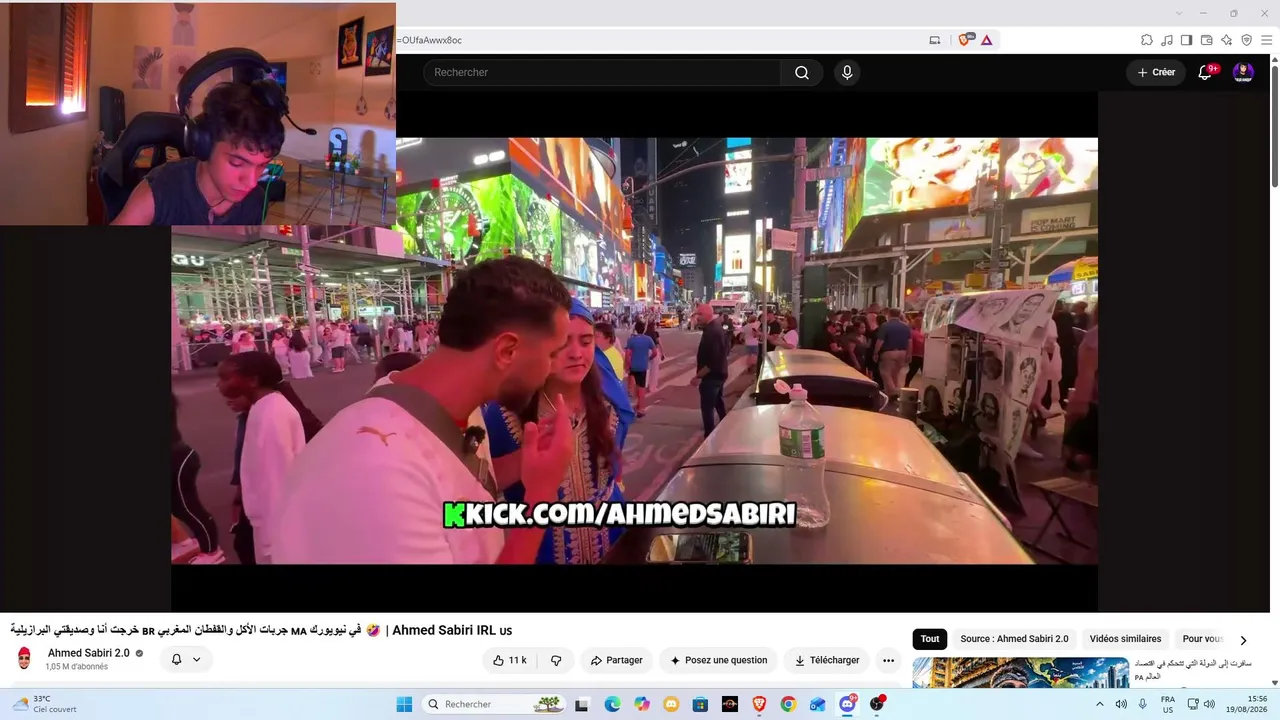Open OBS Studio taskbar icon
The height and width of the screenshot is (720, 1280).
(877, 704)
